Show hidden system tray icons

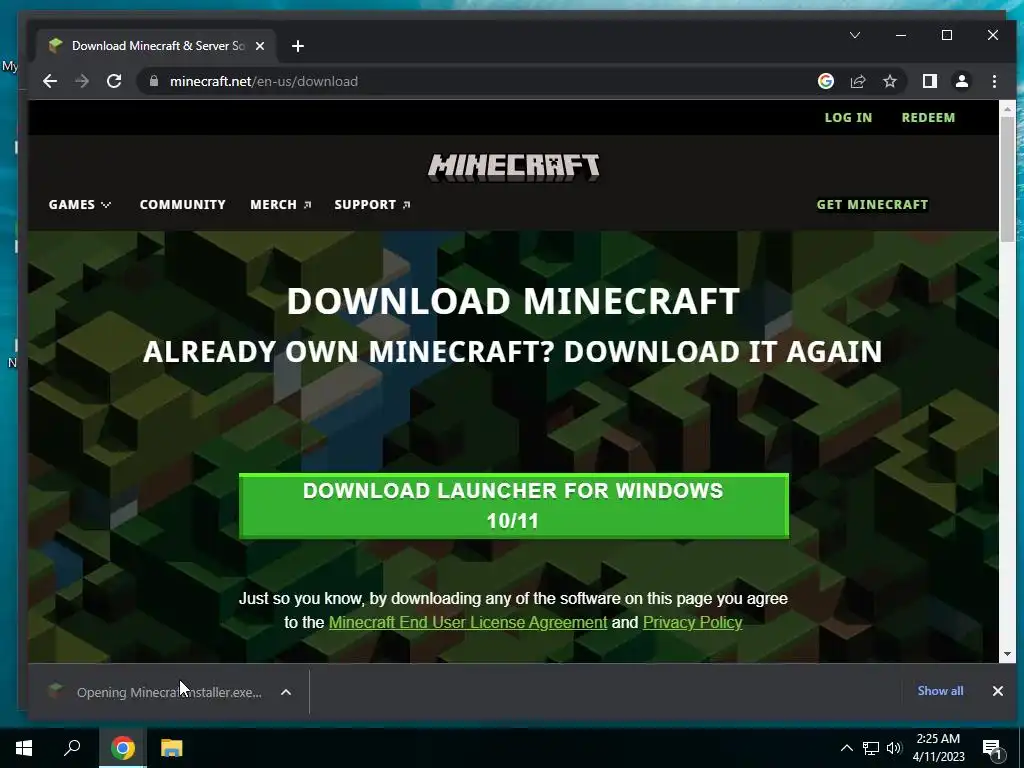pyautogui.click(x=846, y=748)
